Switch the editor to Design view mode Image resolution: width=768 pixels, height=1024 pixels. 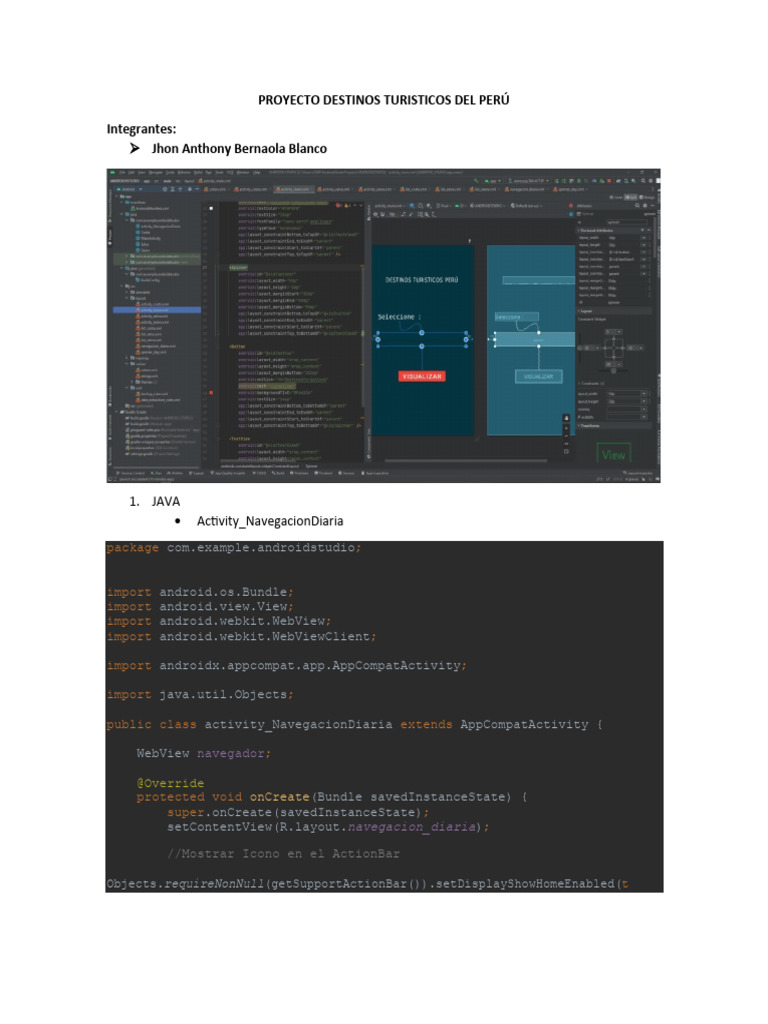point(647,197)
